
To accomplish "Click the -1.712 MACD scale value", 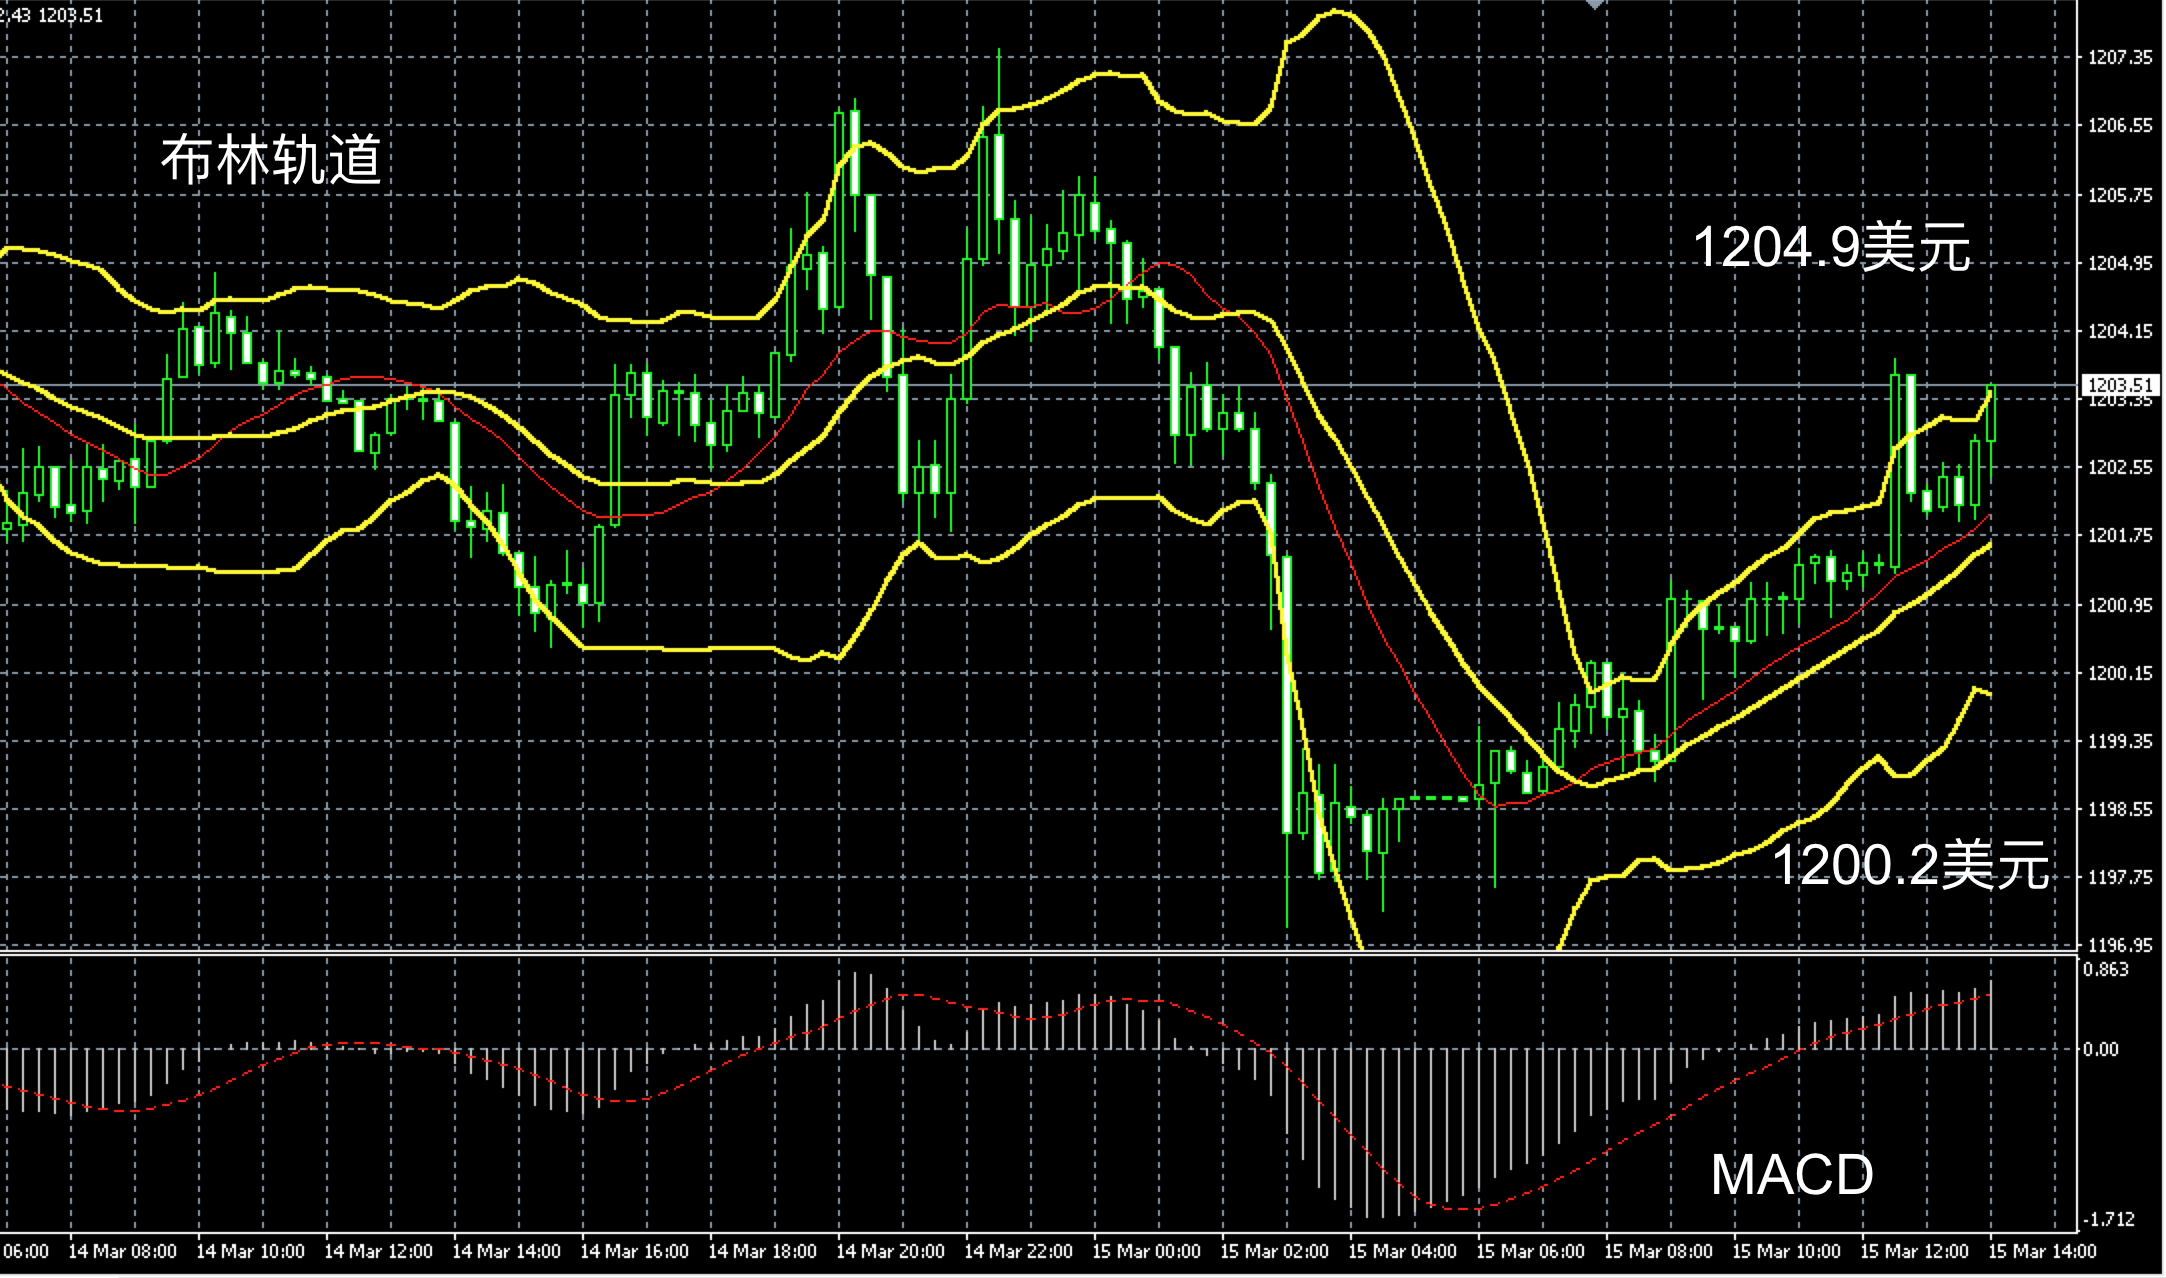I will [x=2108, y=1219].
